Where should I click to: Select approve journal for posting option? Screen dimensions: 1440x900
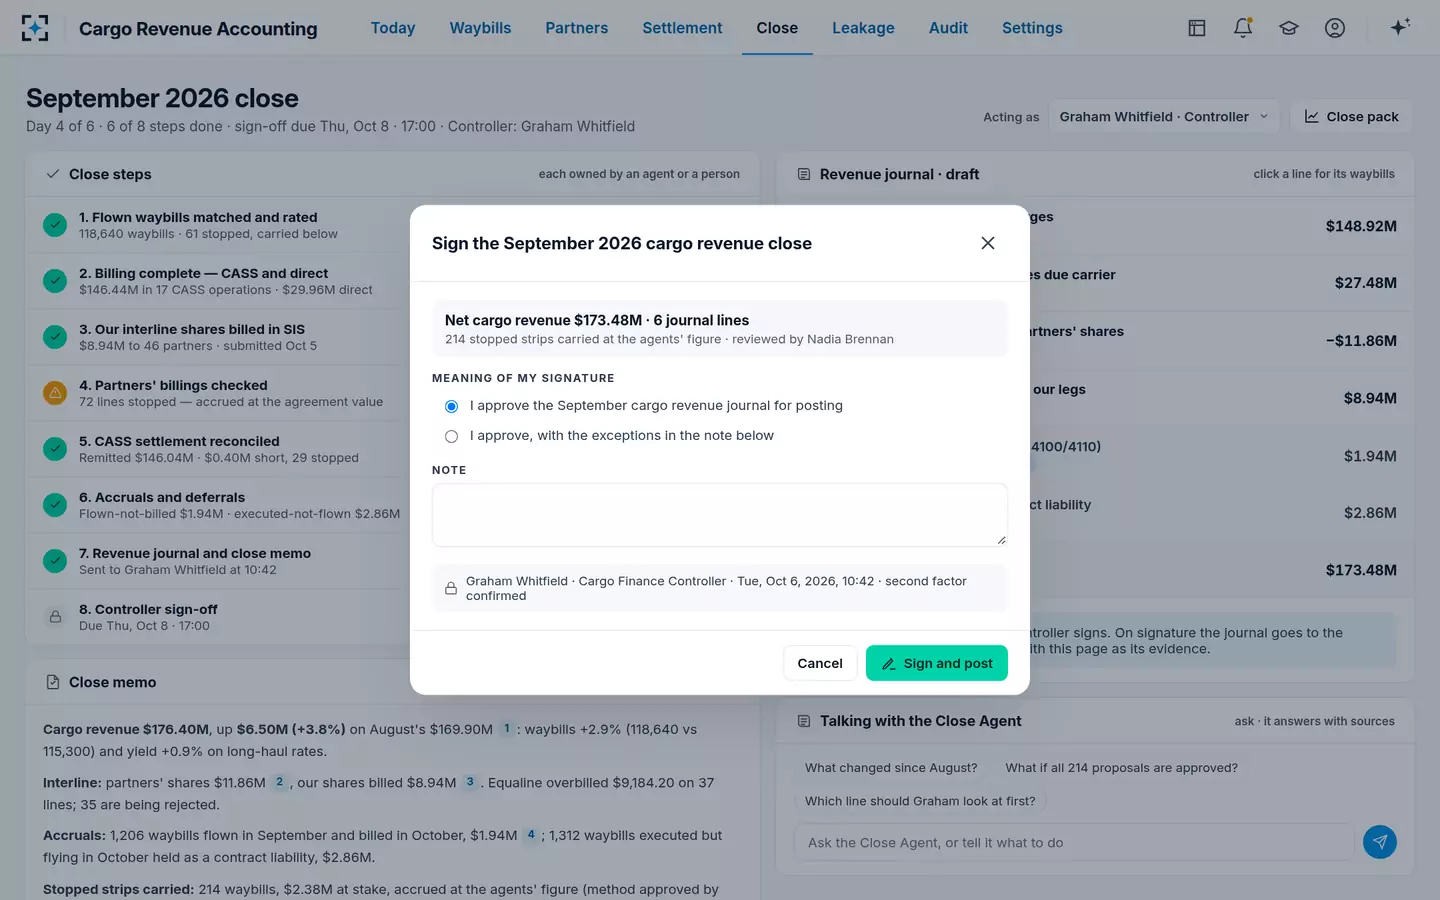[x=451, y=406]
